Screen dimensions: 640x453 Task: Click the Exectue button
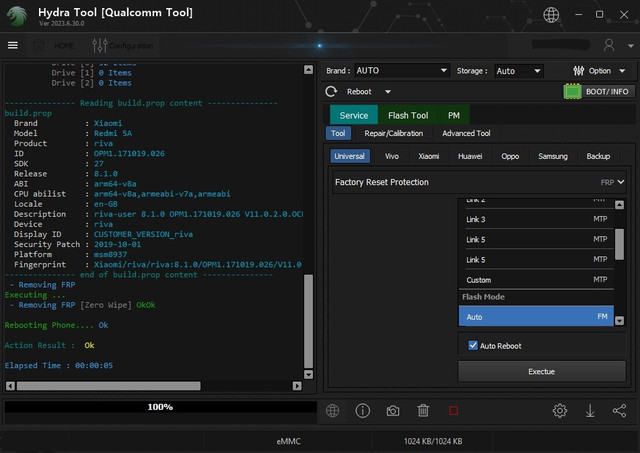(x=542, y=371)
